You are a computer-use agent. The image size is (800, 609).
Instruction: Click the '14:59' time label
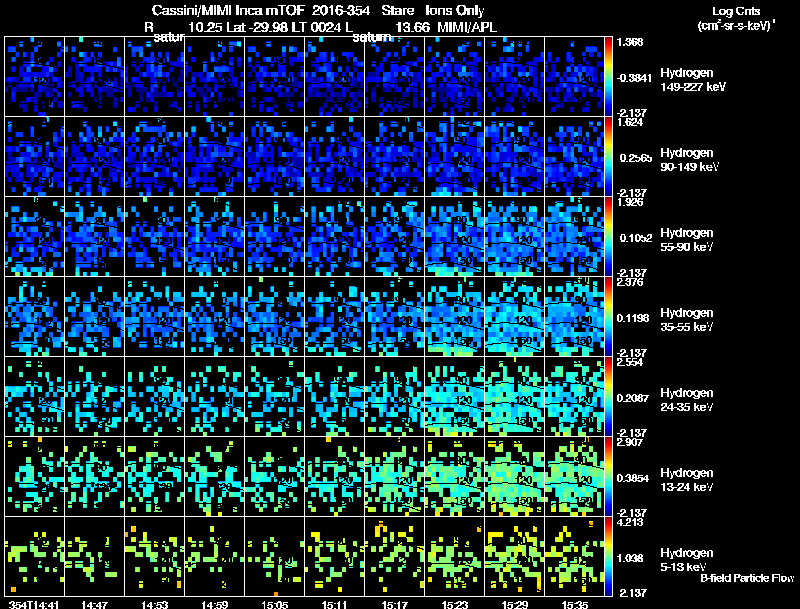214,605
